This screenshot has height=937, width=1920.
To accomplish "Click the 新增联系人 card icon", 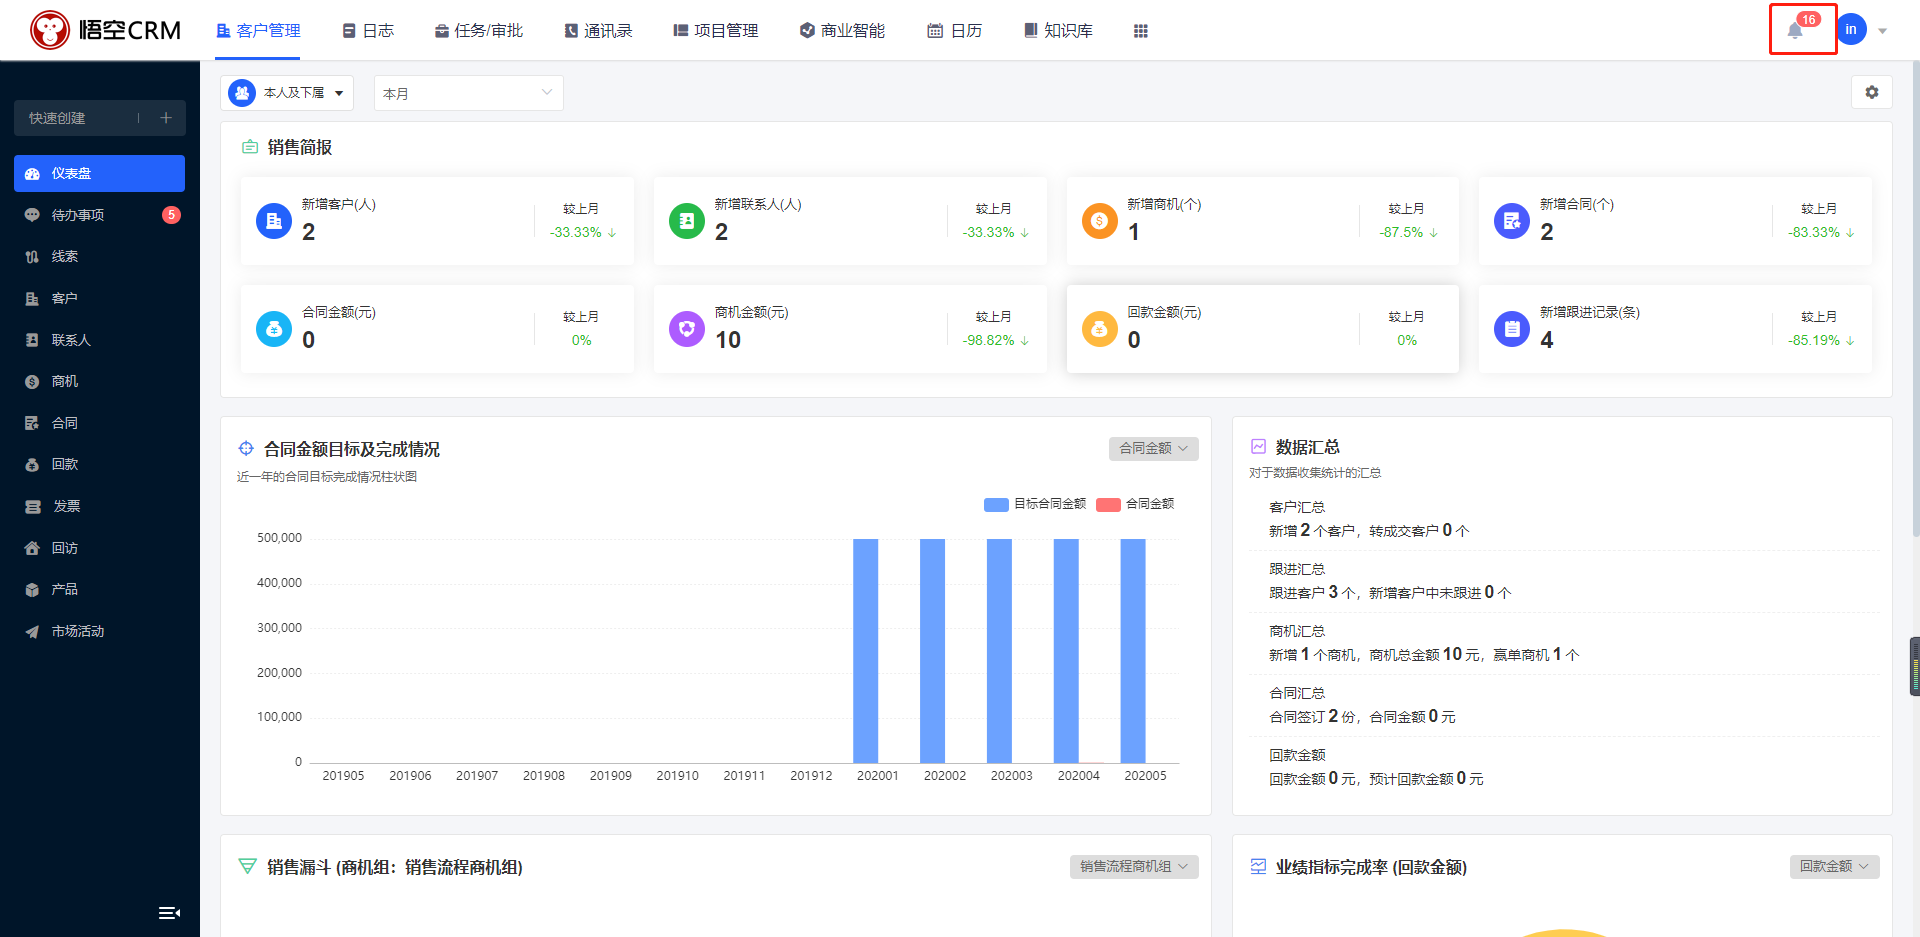I will click(687, 221).
